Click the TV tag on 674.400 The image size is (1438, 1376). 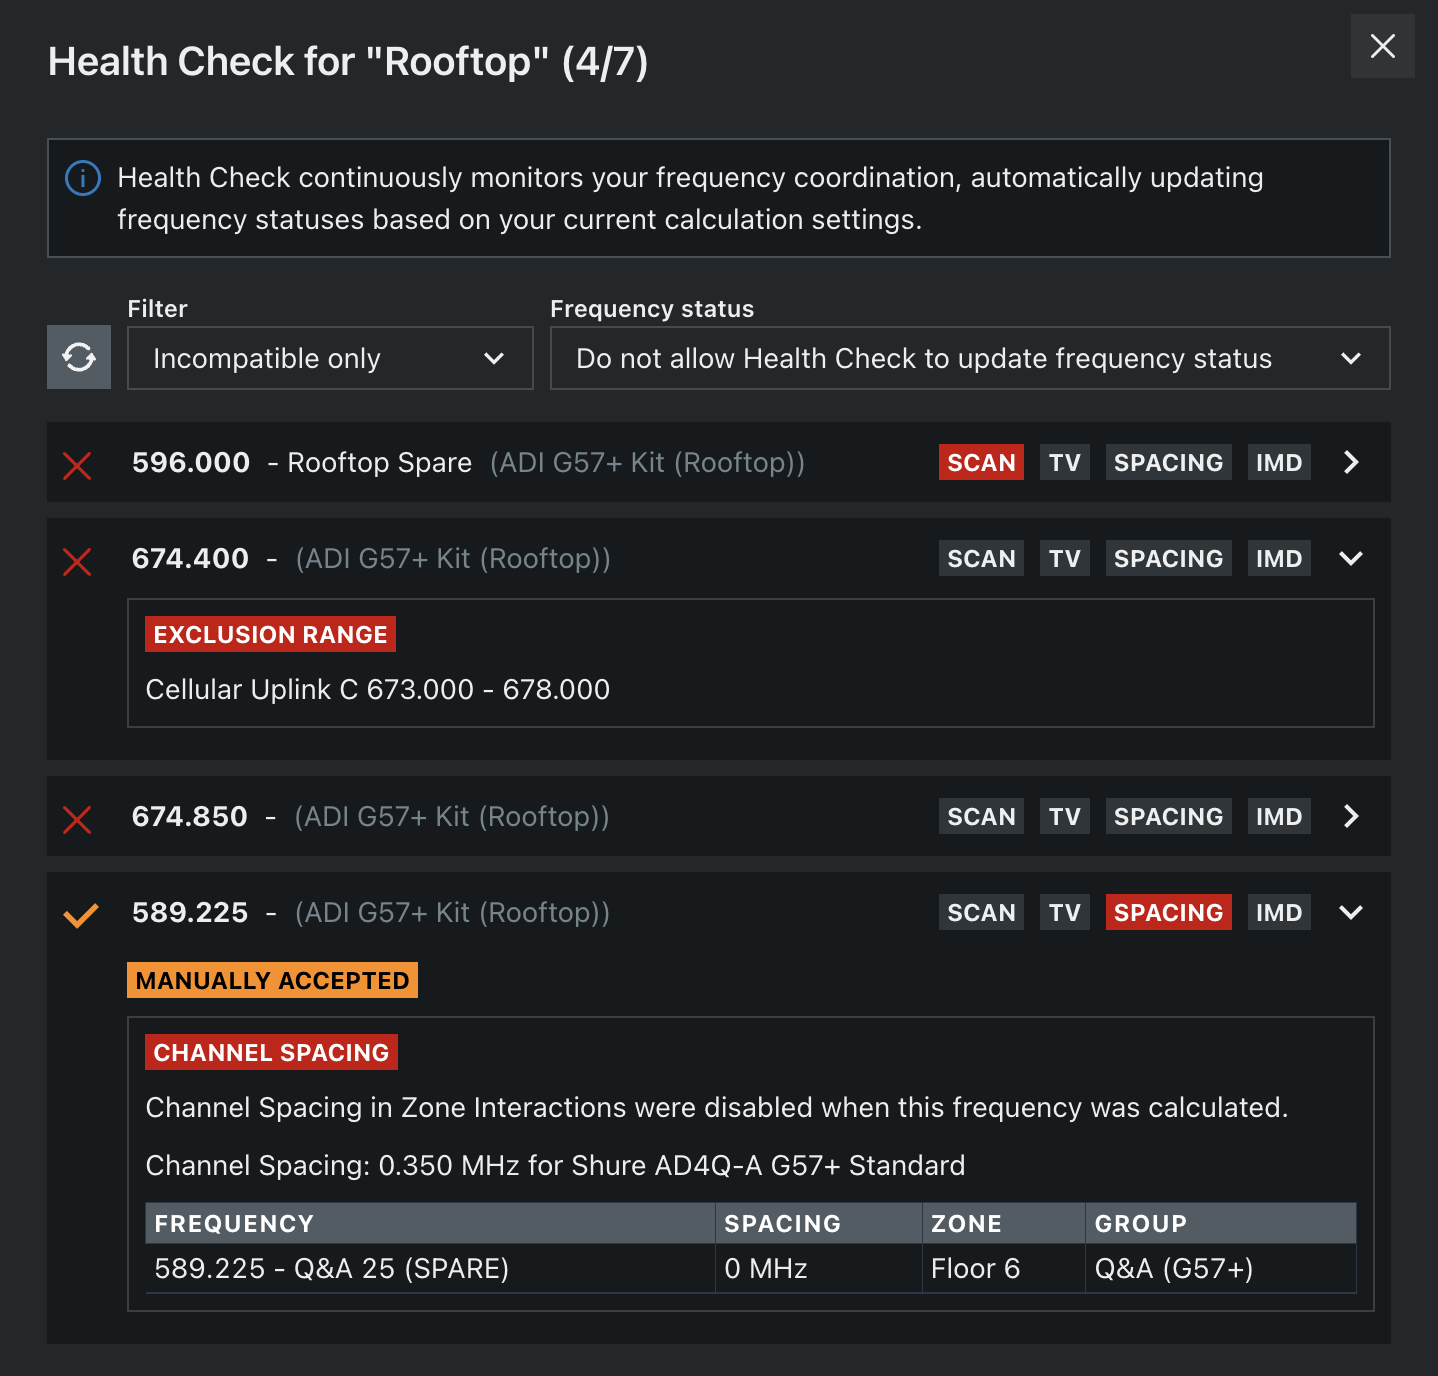coord(1064,558)
